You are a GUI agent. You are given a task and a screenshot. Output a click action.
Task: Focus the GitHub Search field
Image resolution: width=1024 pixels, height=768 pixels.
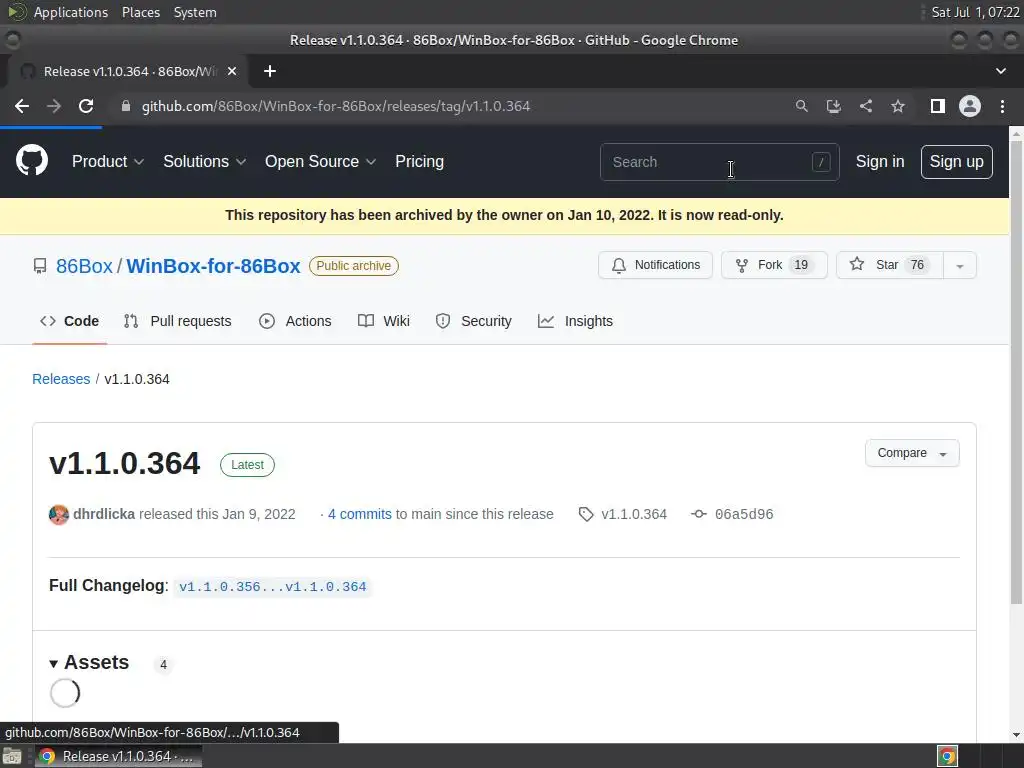(x=720, y=162)
